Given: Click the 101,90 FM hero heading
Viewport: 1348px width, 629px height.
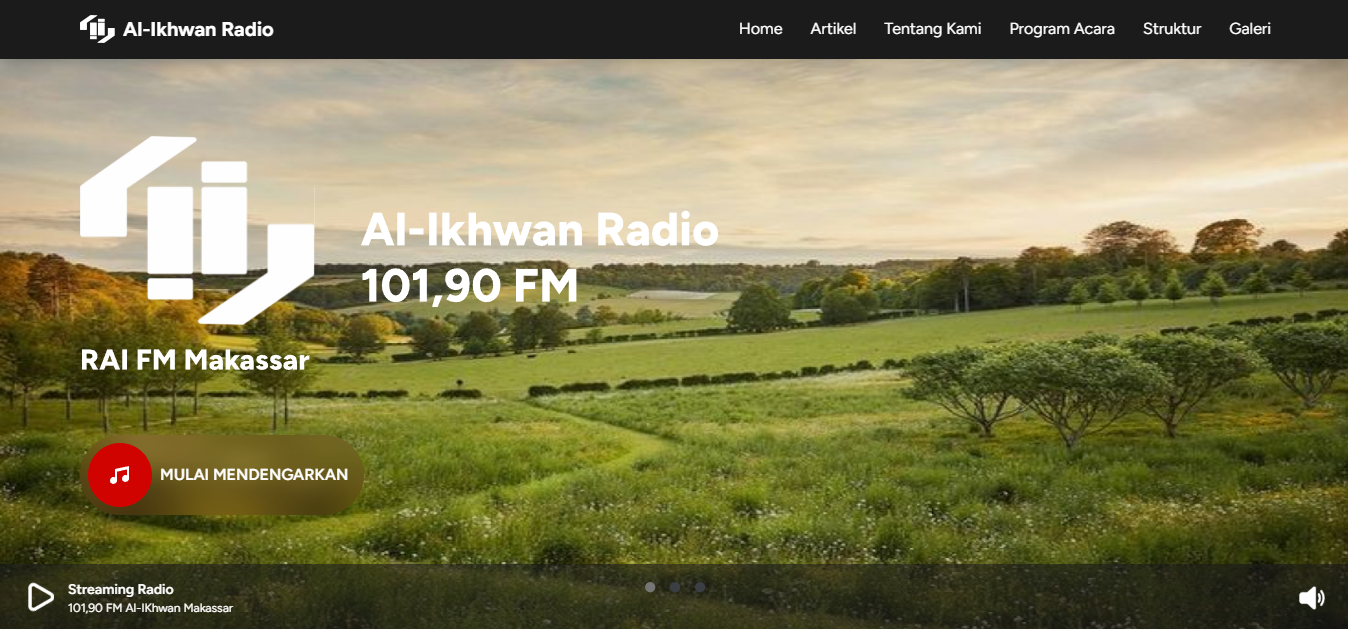Looking at the screenshot, I should coord(469,286).
